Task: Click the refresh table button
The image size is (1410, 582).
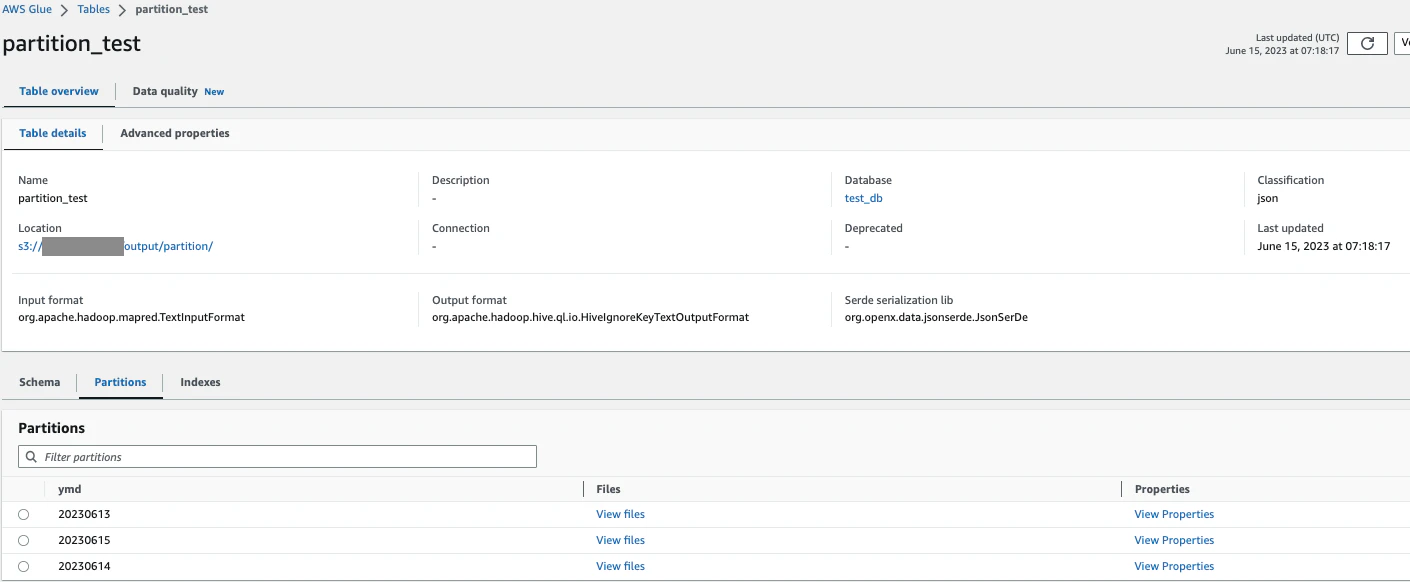Action: point(1367,43)
